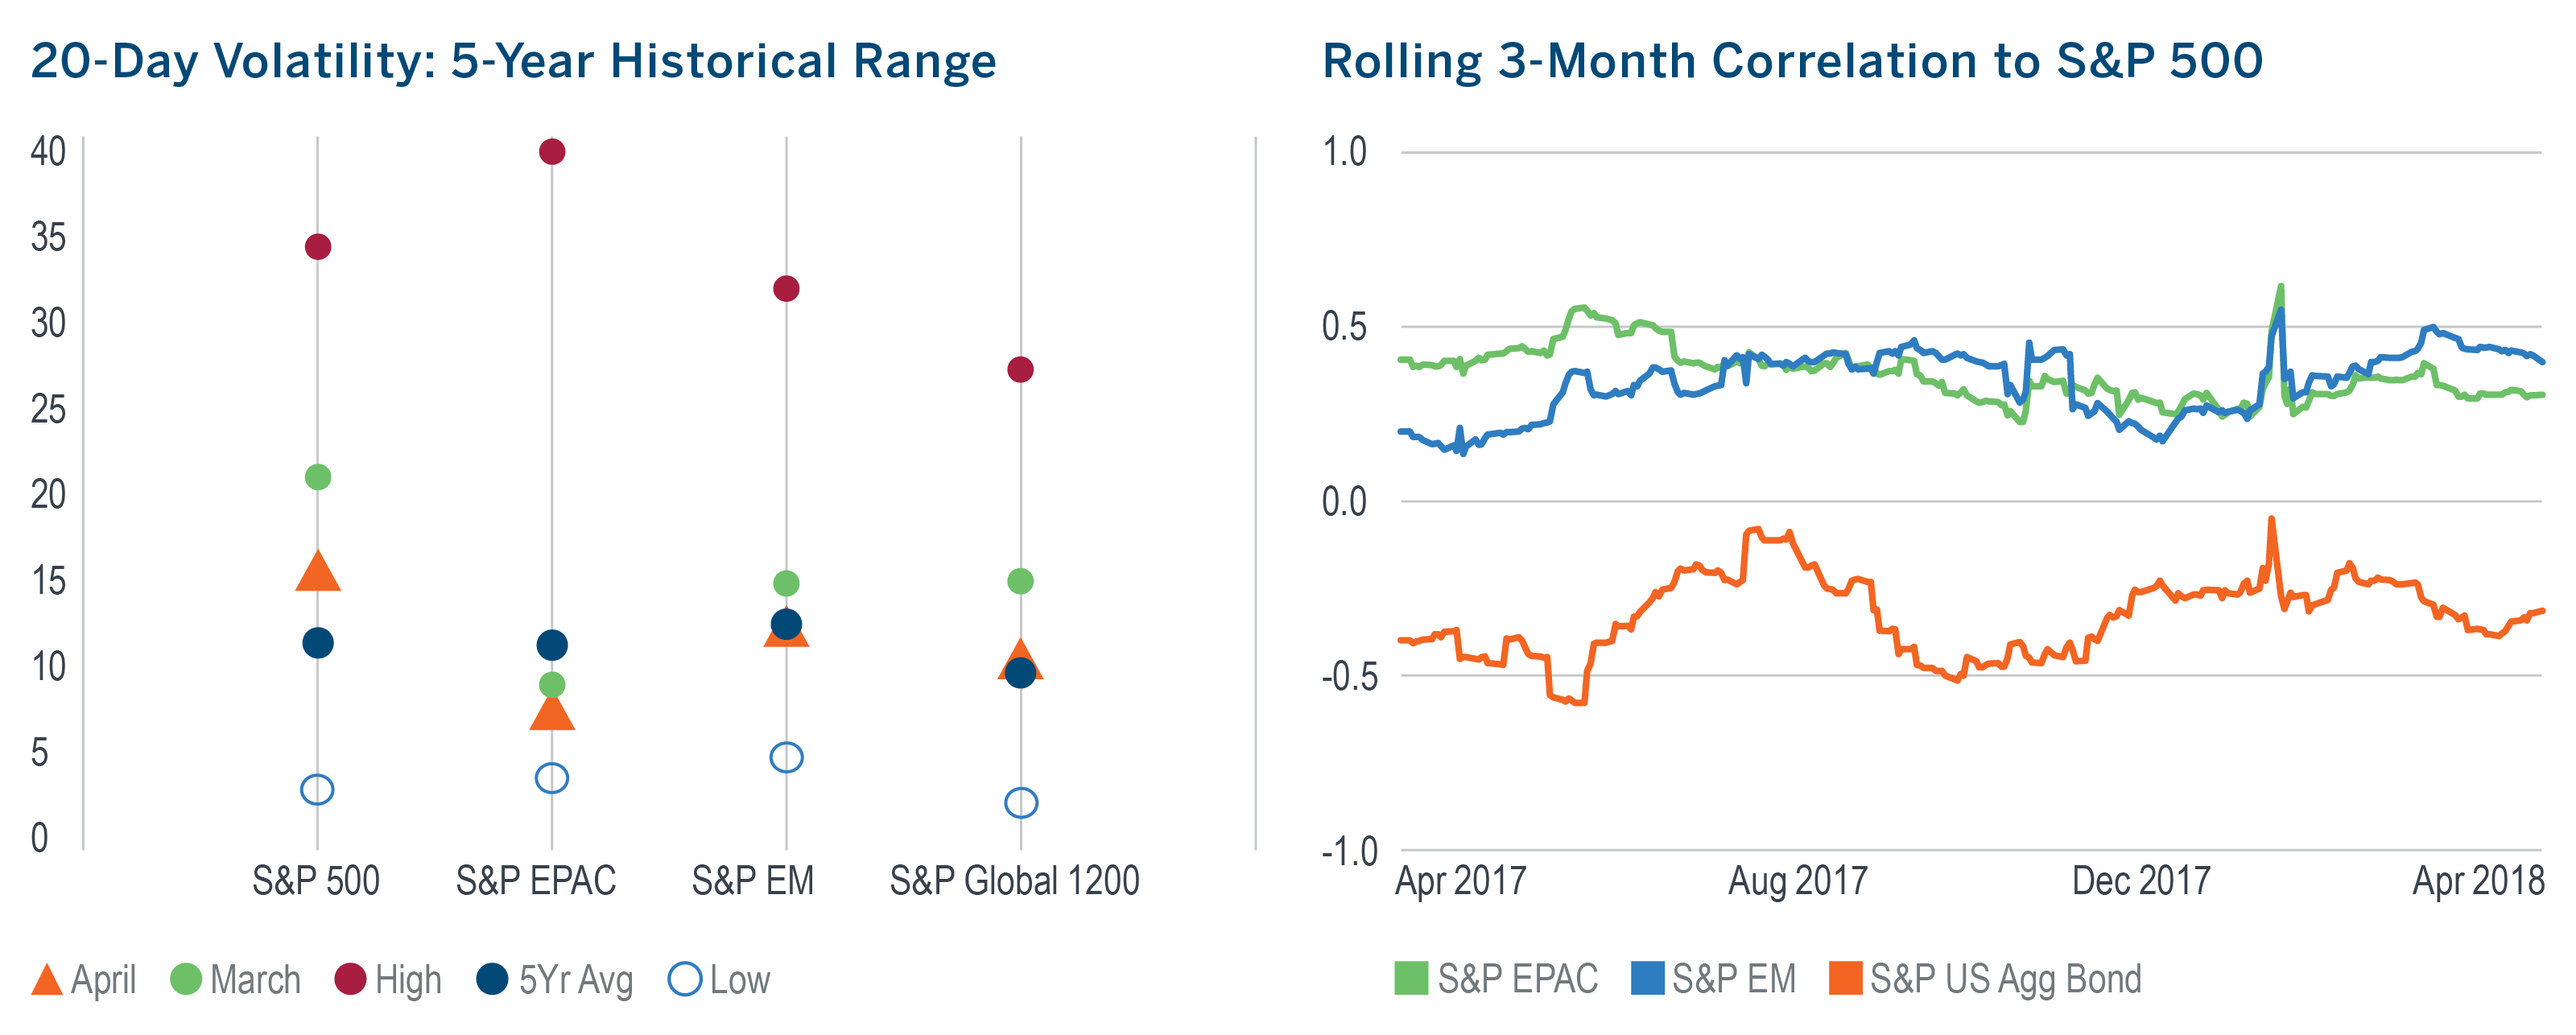Viewport: 2576px width, 1035px height.
Task: Select the Dec 2017 date axis label
Action: (2140, 881)
